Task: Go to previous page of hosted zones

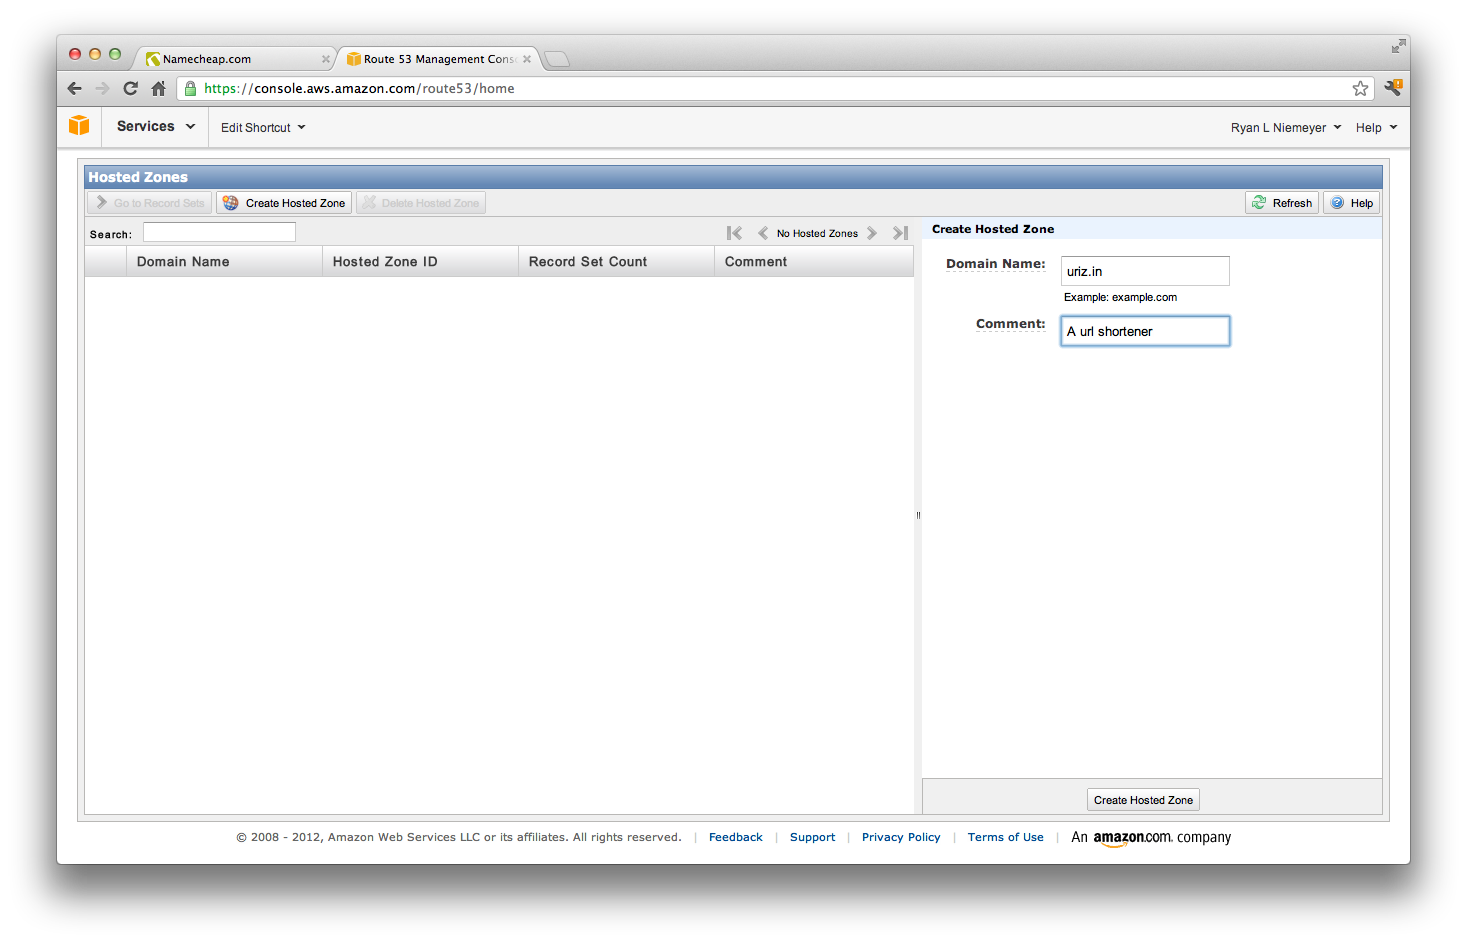Action: click(x=763, y=233)
